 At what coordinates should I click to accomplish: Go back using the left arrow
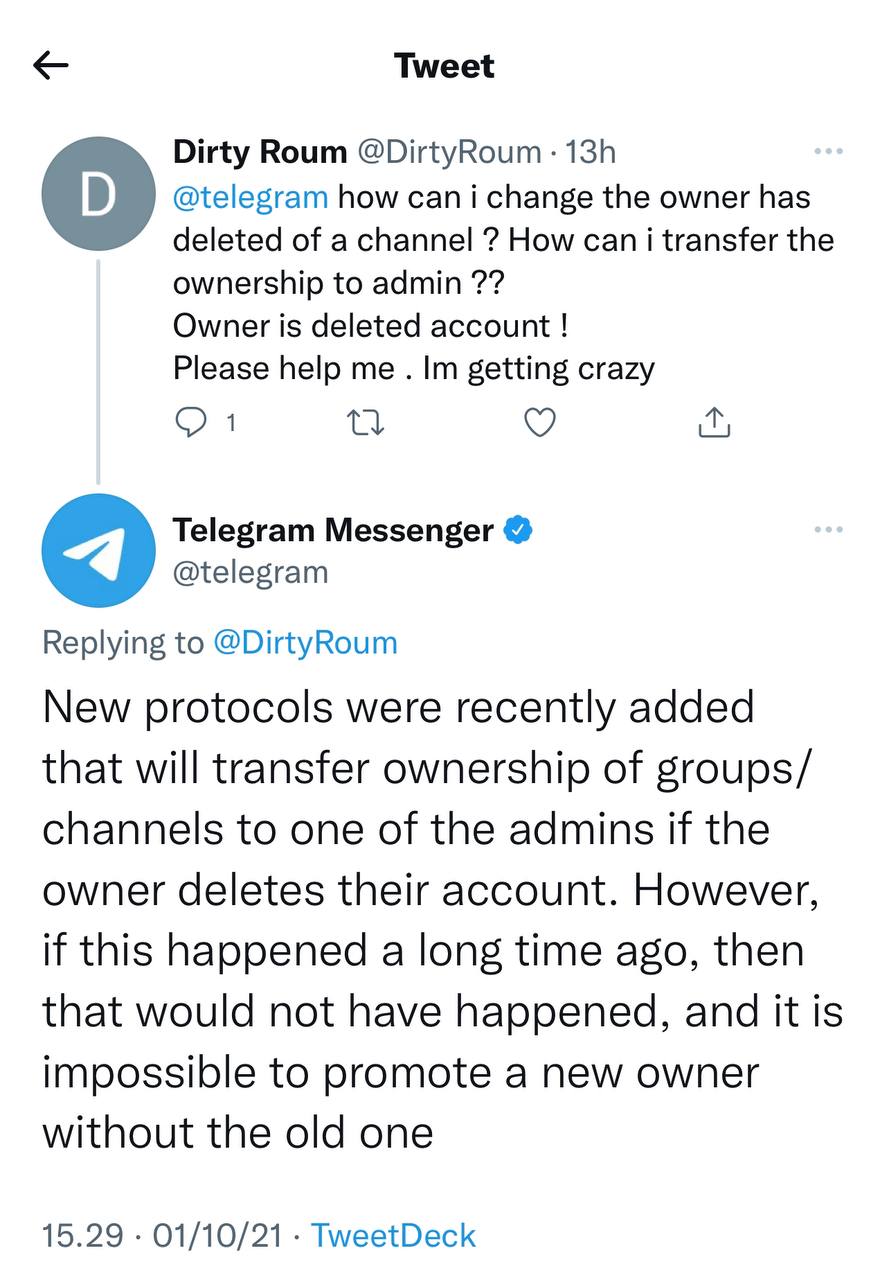click(51, 67)
